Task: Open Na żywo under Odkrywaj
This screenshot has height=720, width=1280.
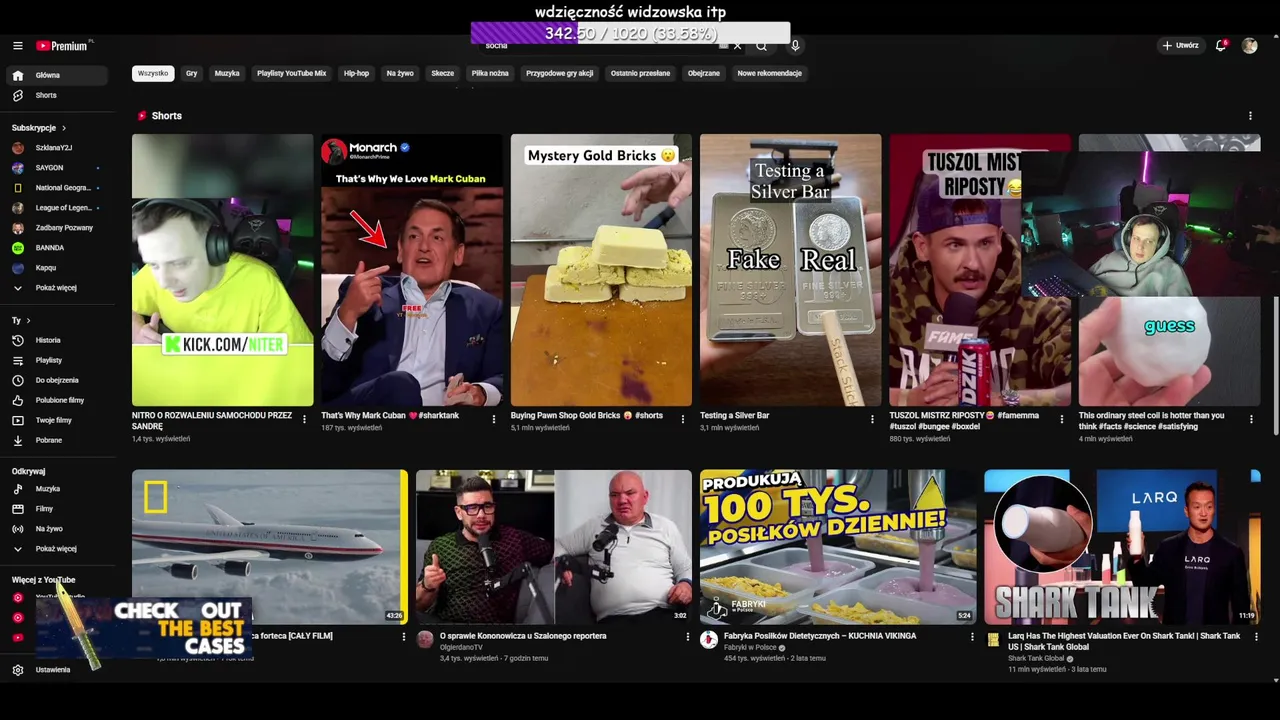Action: coord(57,529)
